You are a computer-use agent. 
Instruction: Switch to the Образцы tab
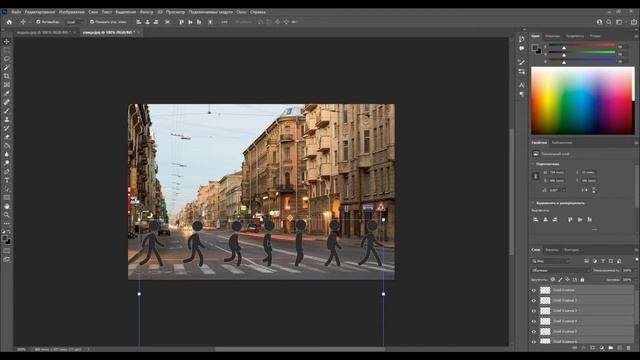click(553, 36)
